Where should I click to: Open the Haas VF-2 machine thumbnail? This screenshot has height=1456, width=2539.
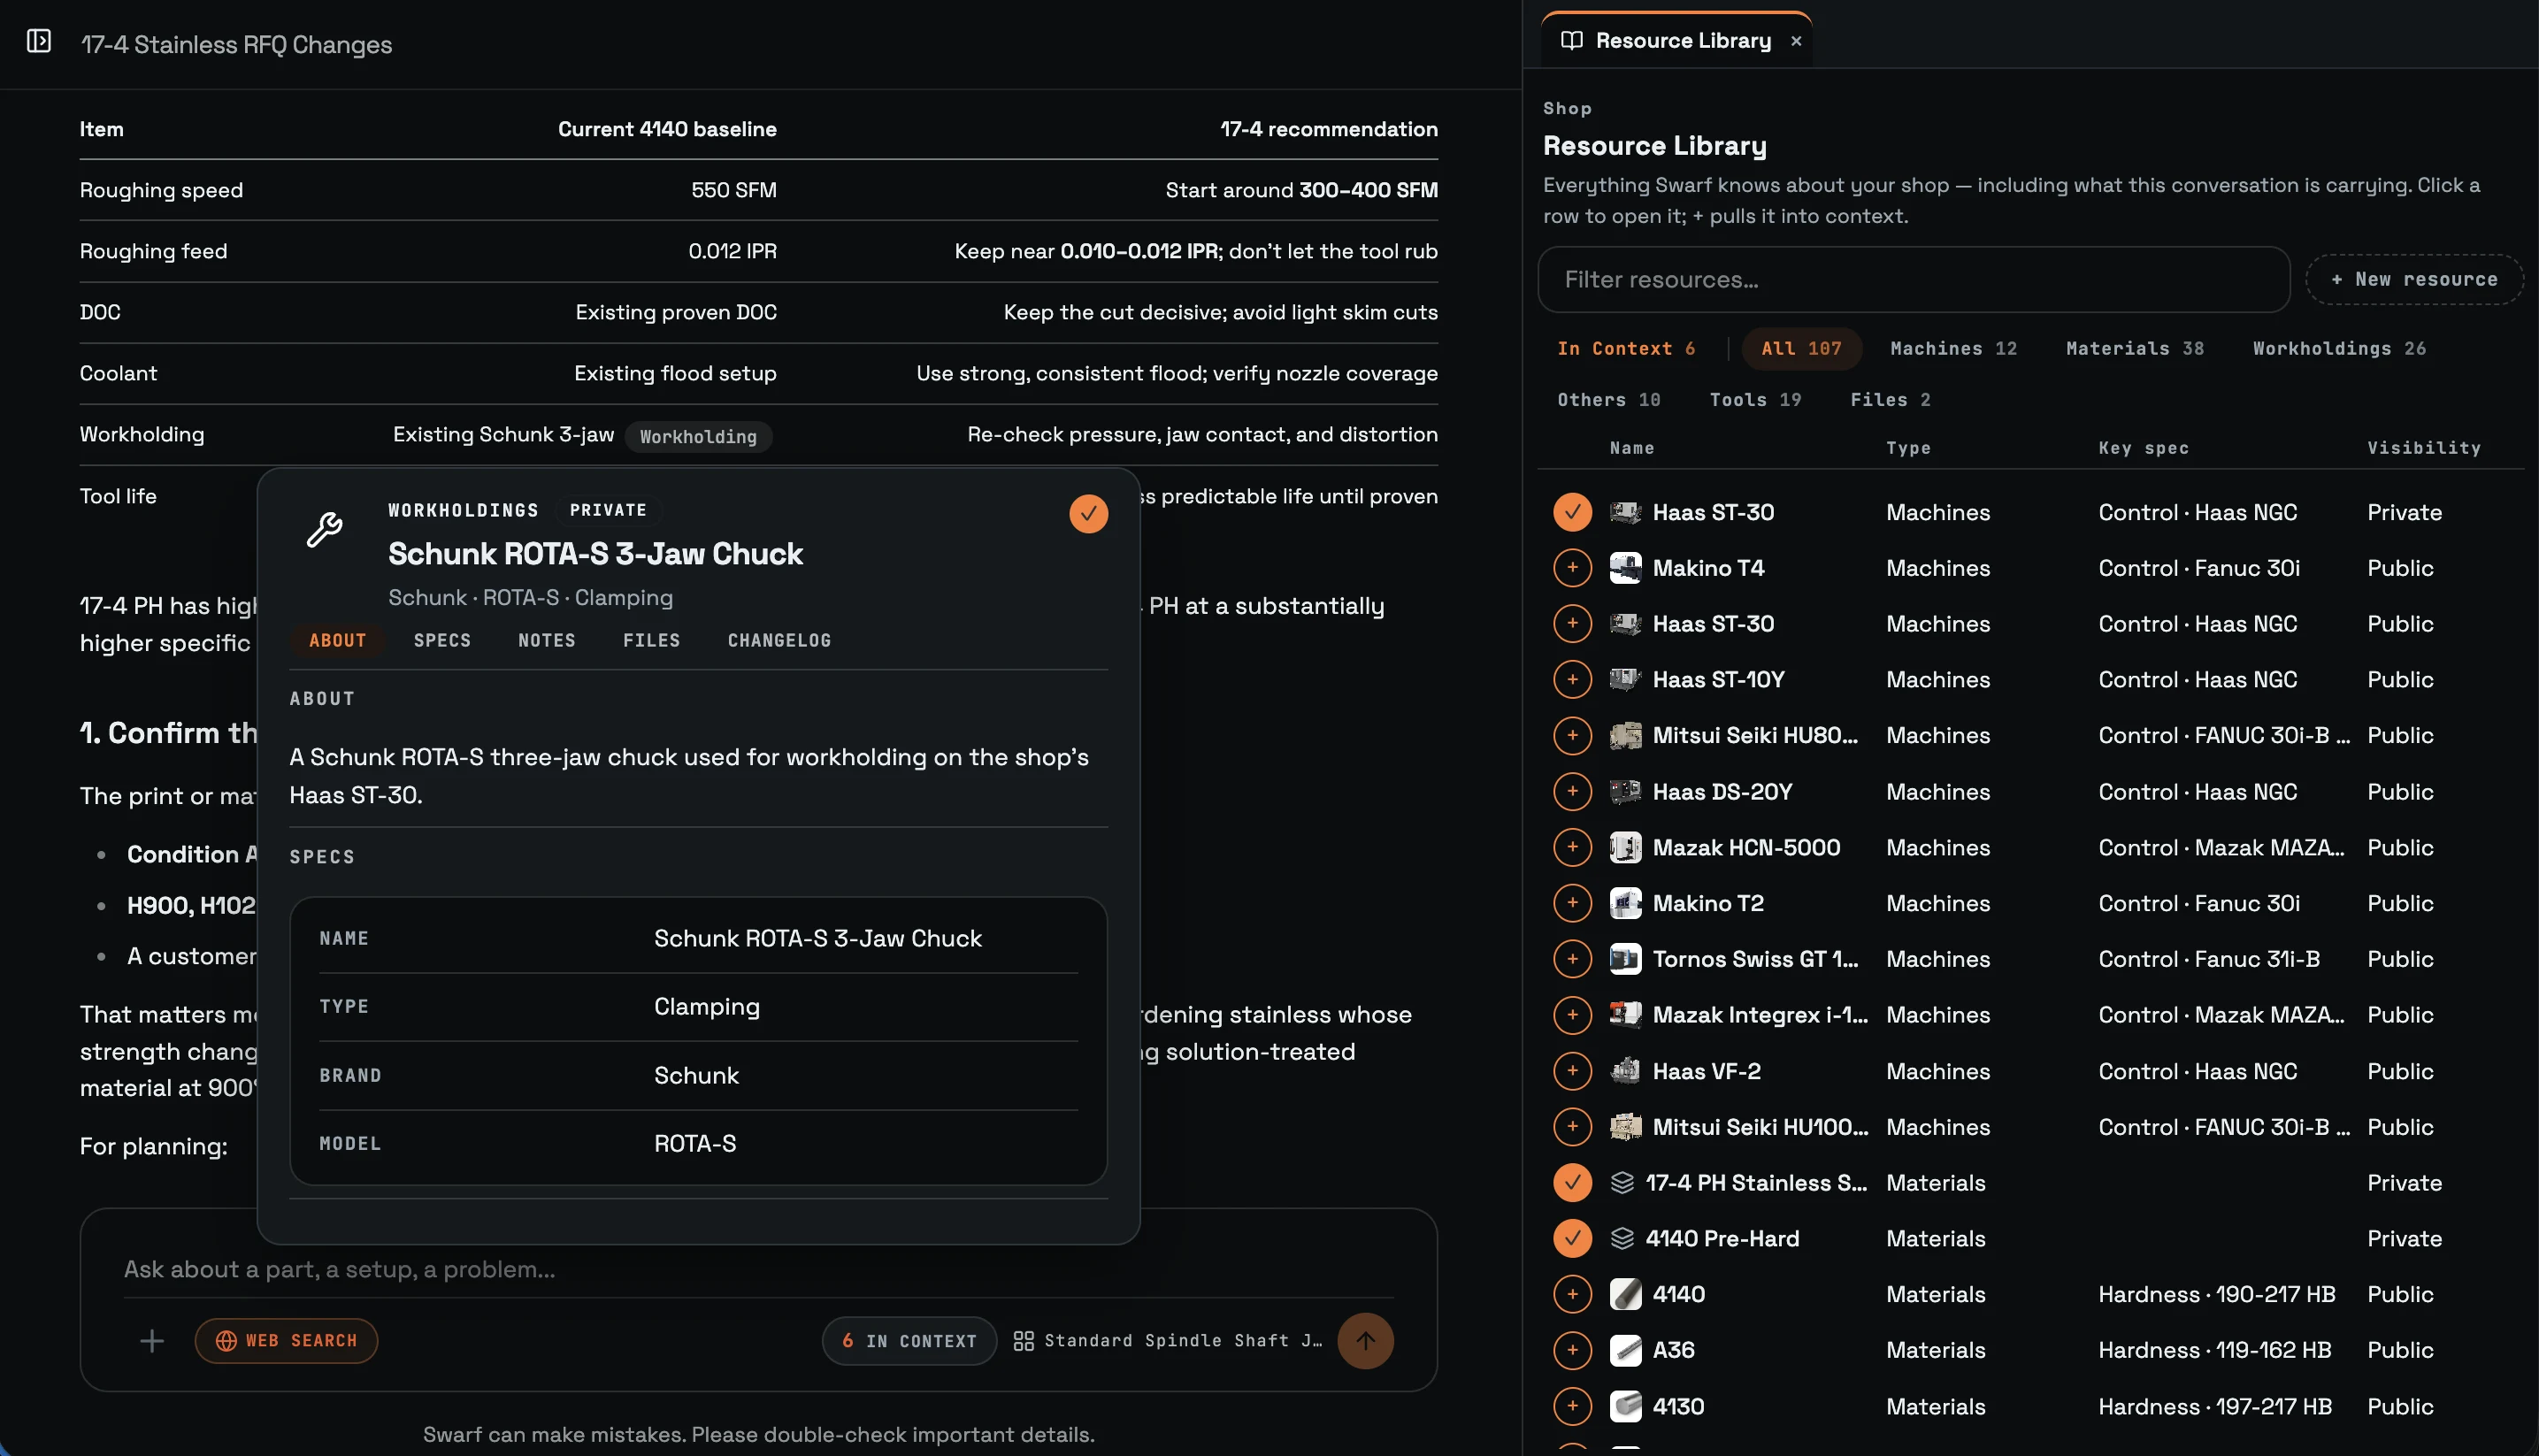(1625, 1071)
